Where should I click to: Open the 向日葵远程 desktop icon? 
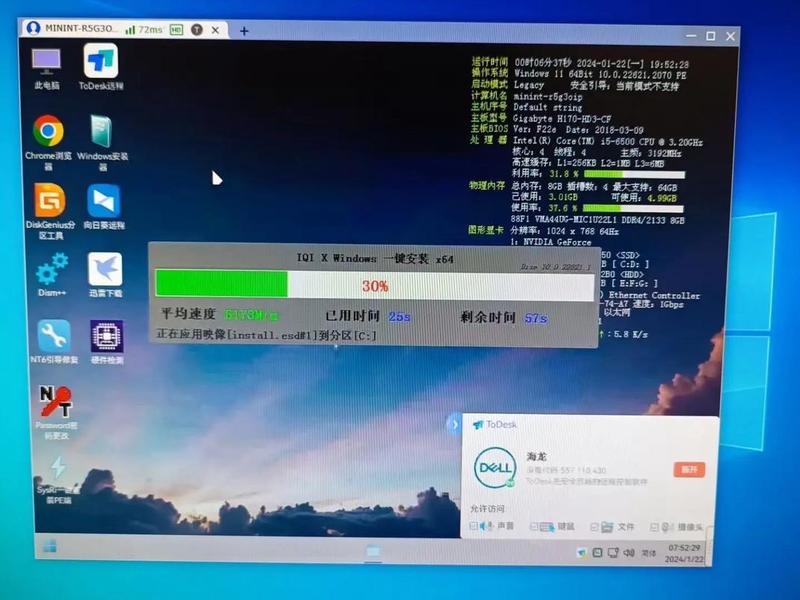point(104,207)
